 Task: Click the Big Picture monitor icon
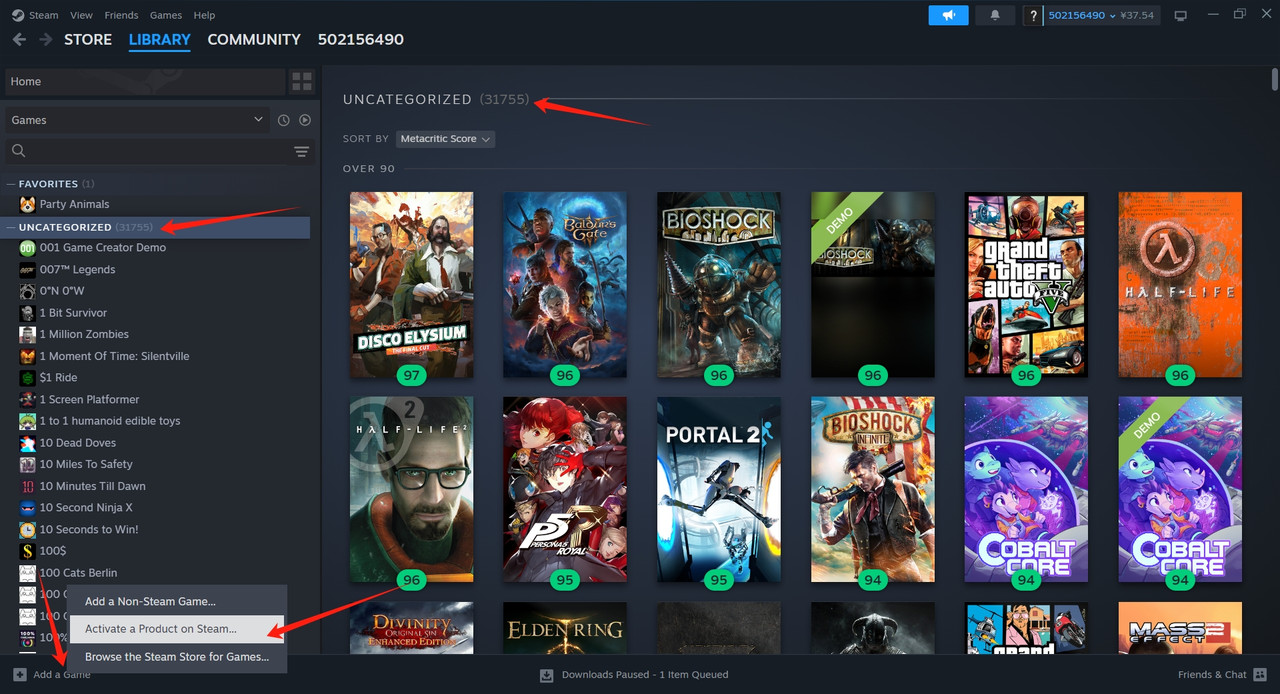pyautogui.click(x=1180, y=15)
